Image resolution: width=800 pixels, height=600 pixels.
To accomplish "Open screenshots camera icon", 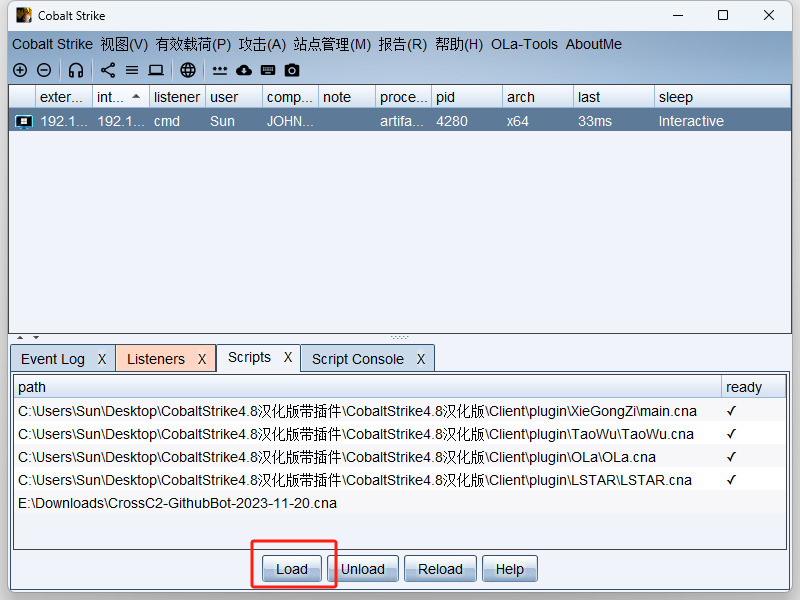I will tap(292, 70).
